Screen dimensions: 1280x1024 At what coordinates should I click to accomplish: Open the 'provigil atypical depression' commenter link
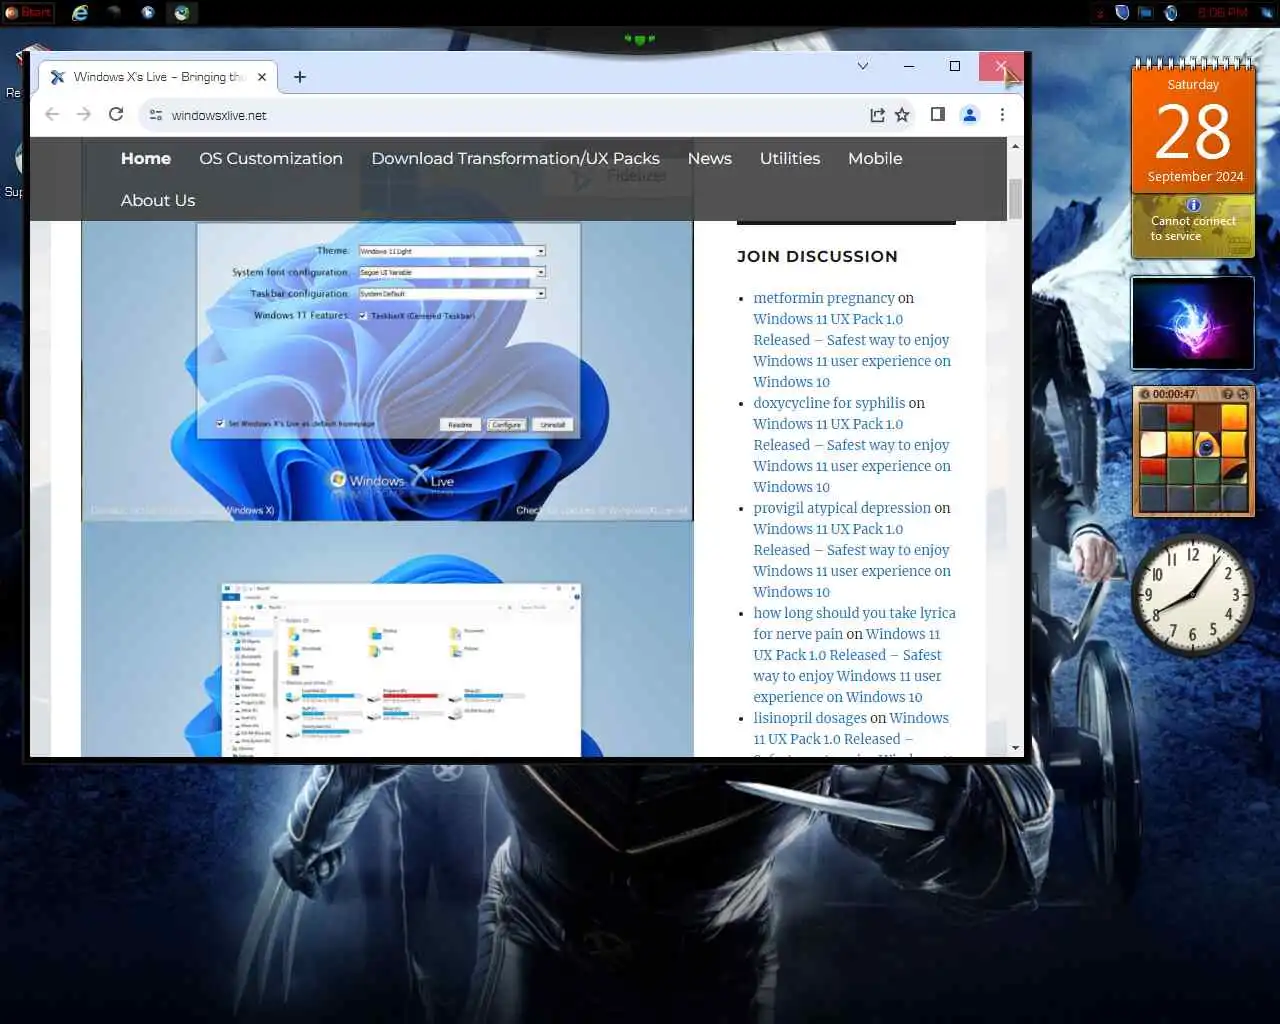(x=842, y=508)
